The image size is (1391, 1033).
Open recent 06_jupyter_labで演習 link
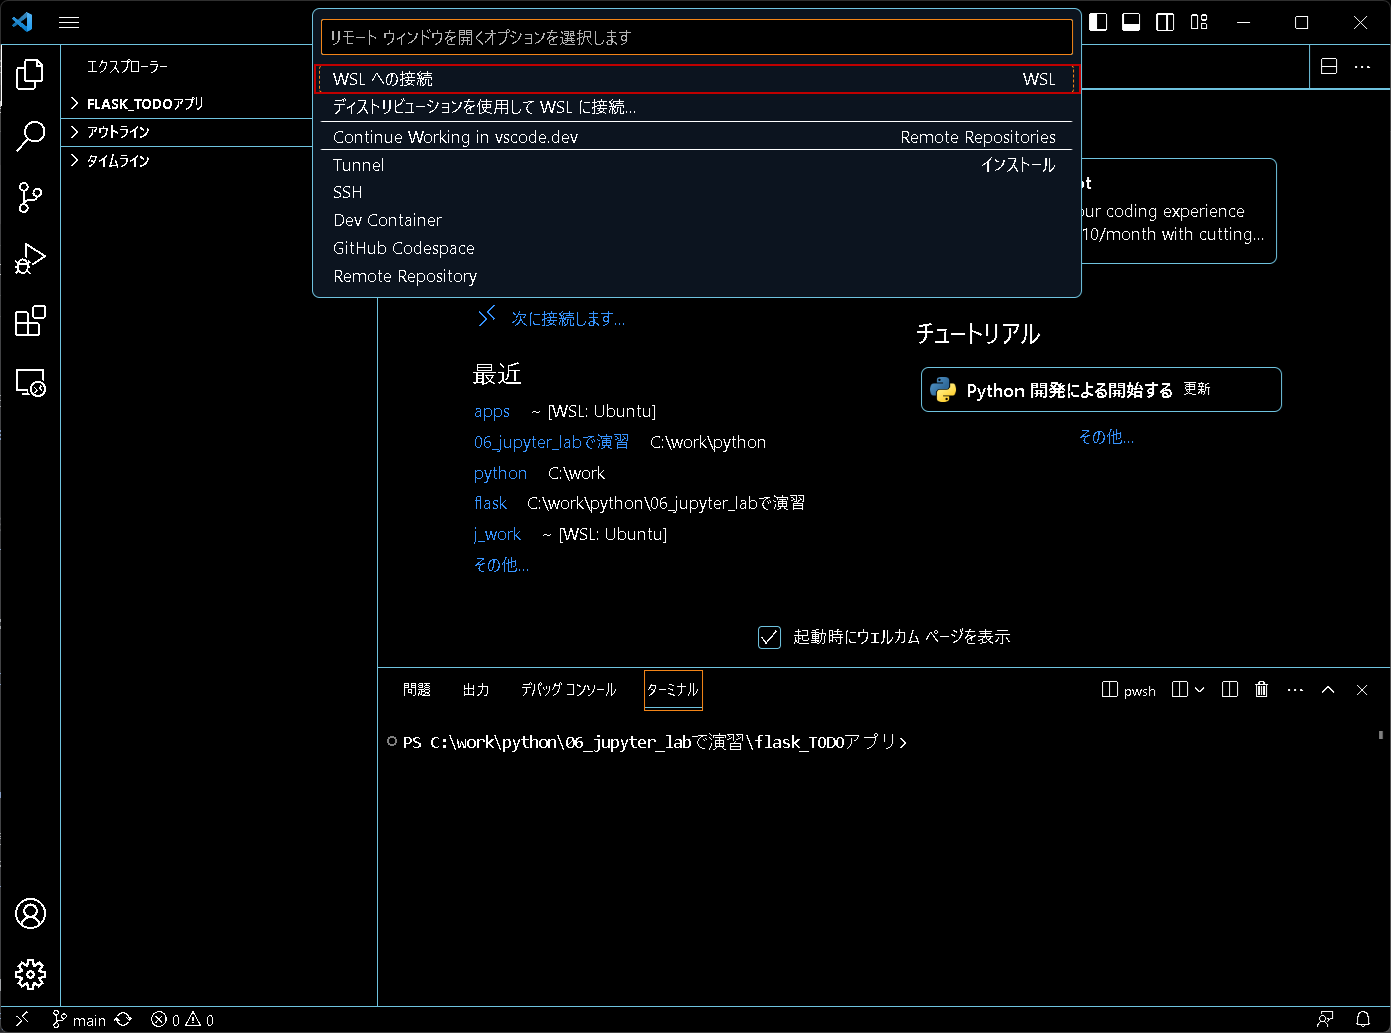click(x=552, y=442)
